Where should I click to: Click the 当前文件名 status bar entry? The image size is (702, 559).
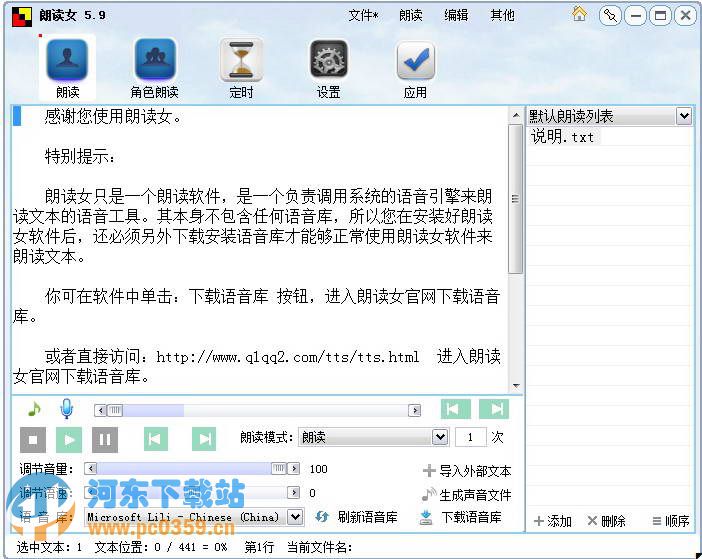(x=319, y=547)
